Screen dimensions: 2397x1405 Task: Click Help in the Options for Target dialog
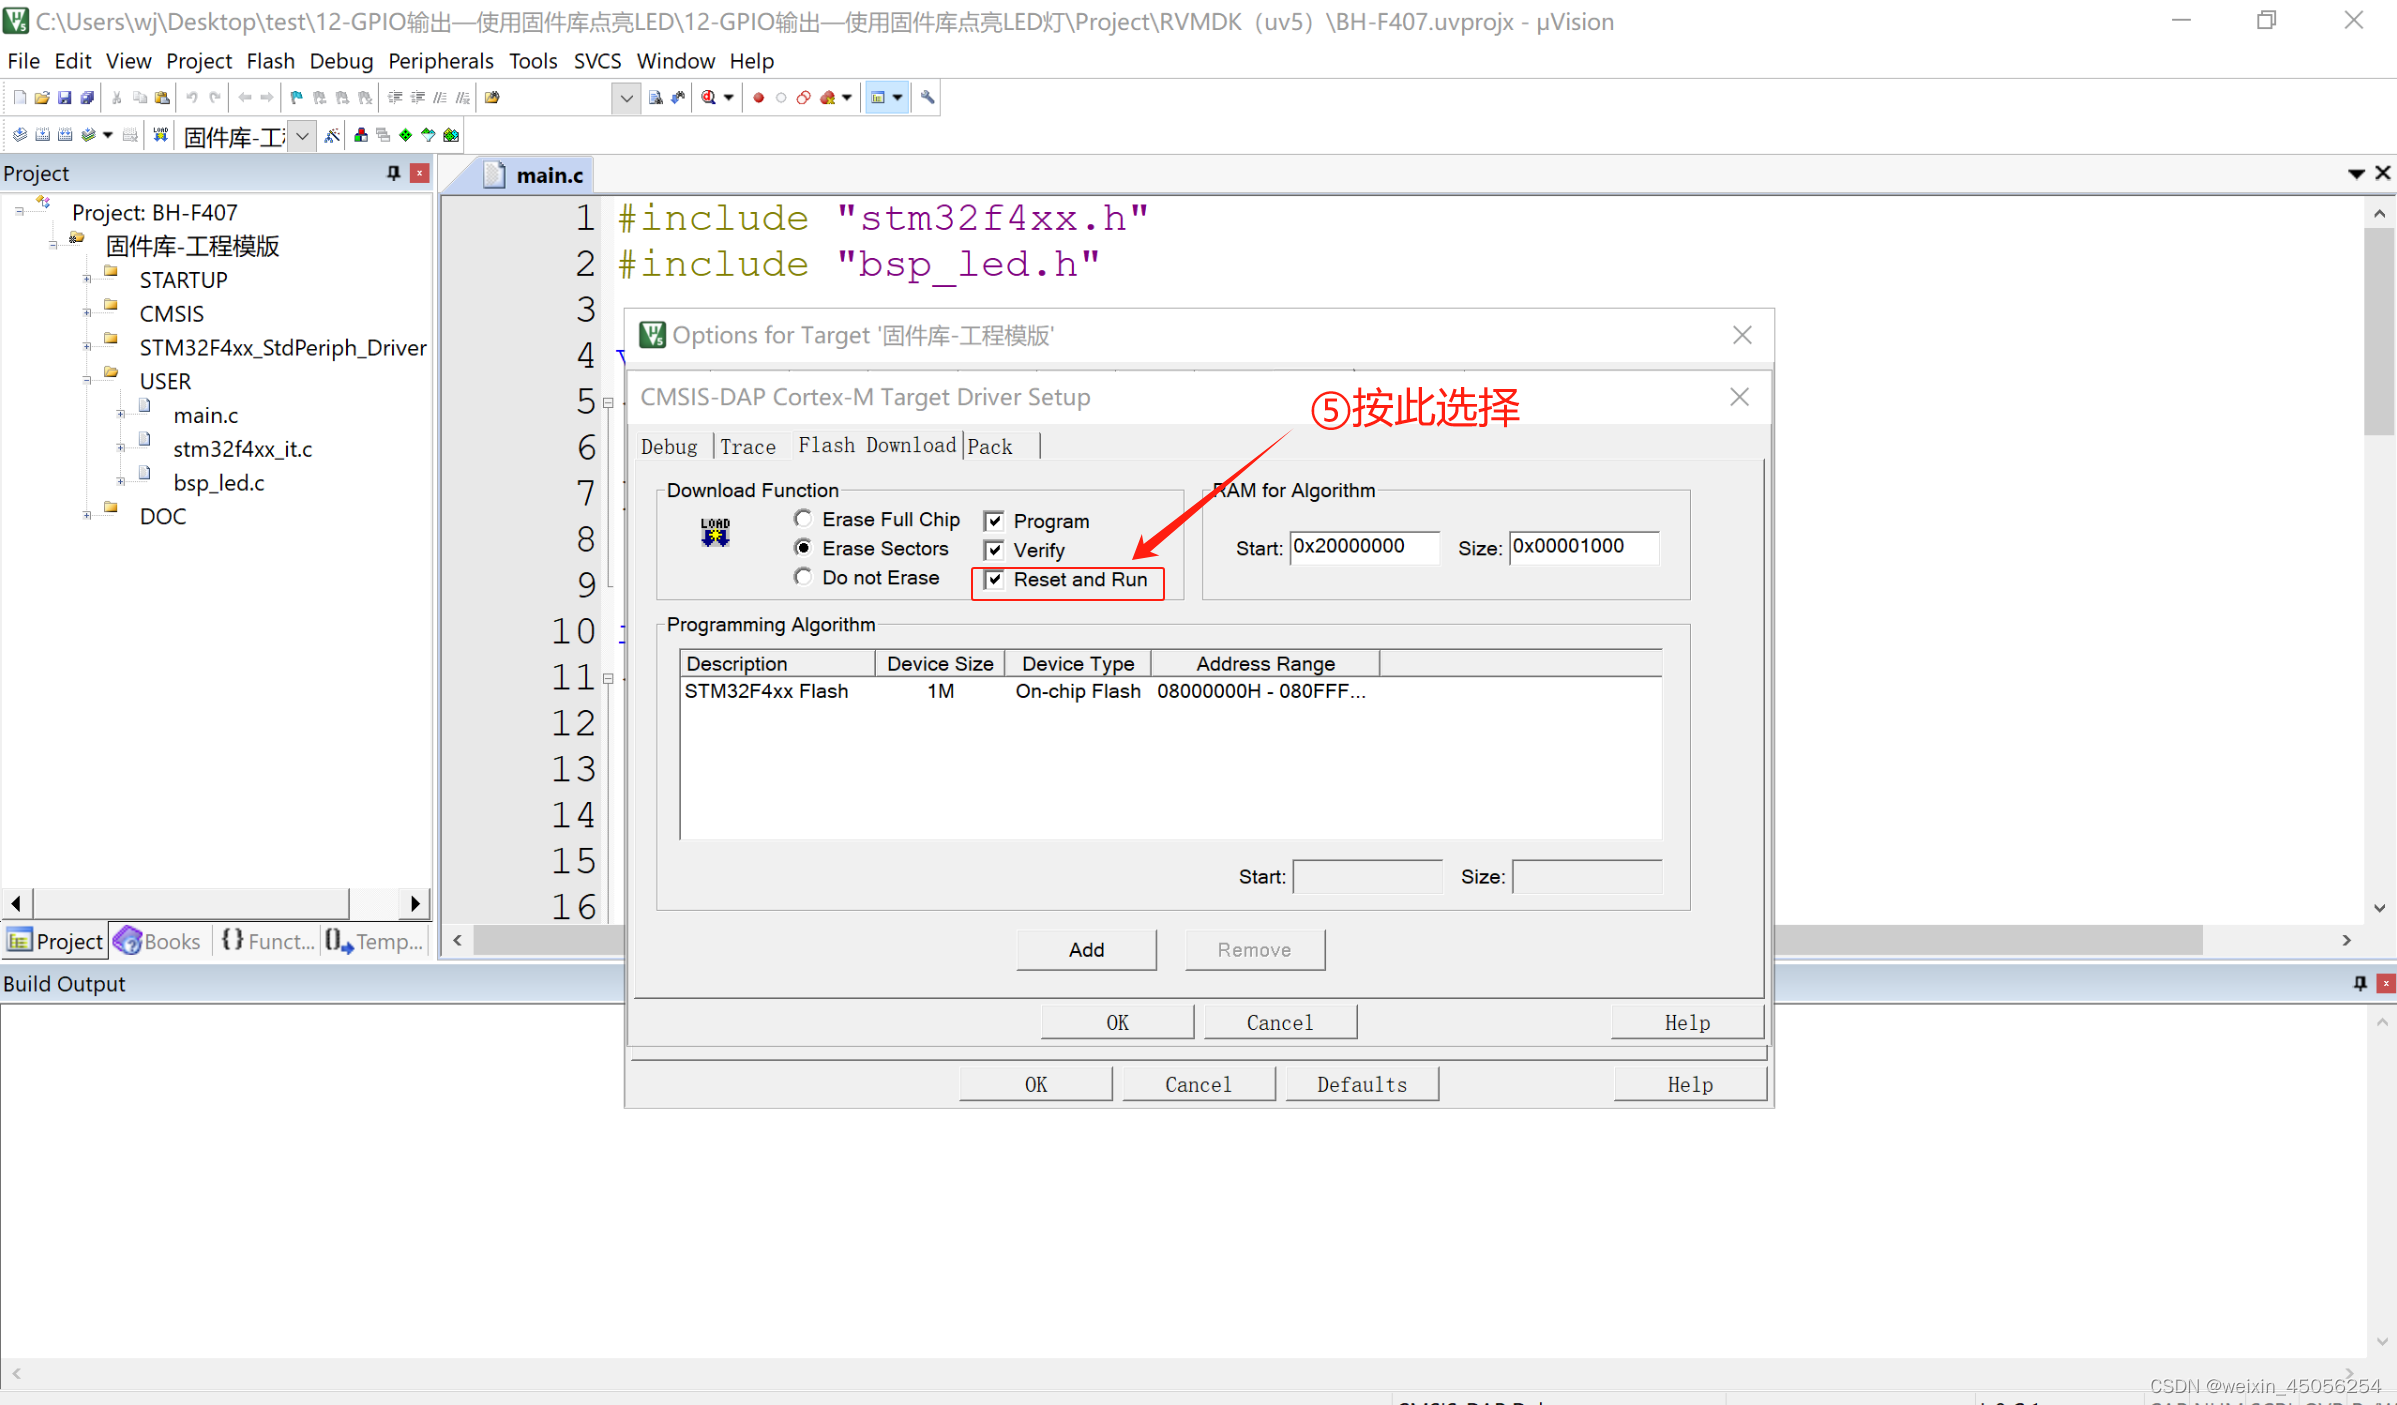[x=1690, y=1084]
